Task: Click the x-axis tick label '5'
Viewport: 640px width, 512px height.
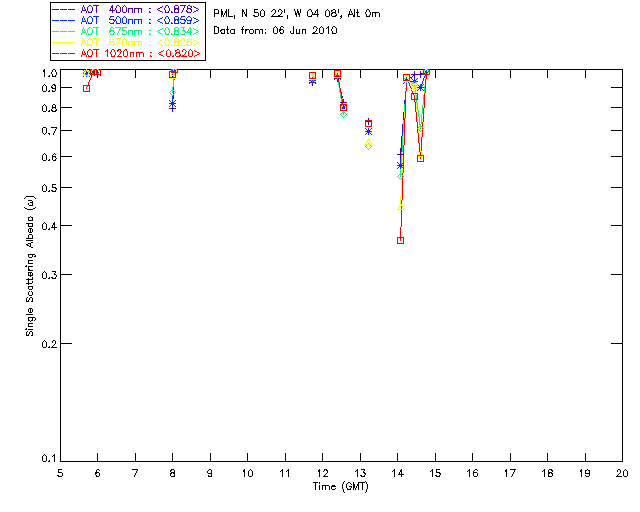Action: tap(60, 473)
